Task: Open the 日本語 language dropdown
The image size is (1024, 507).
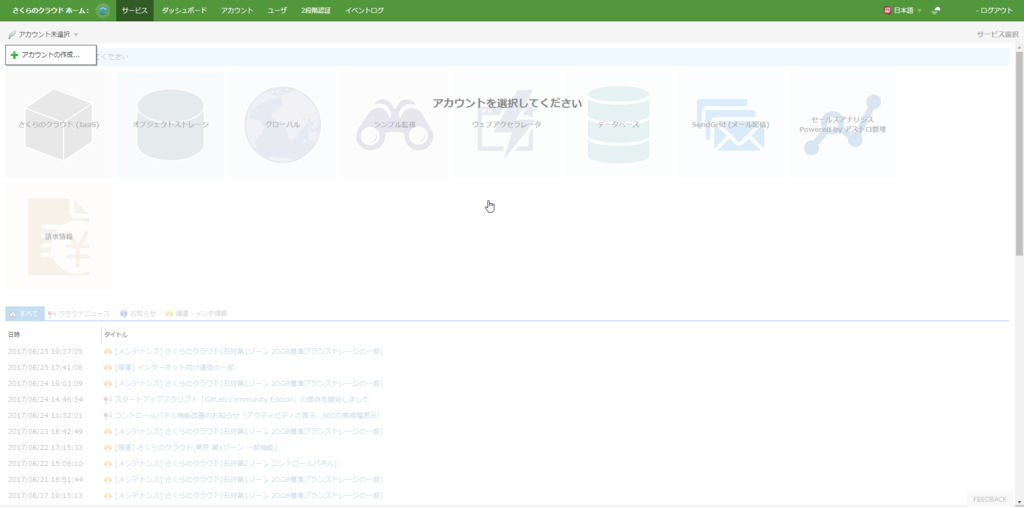Action: coord(903,10)
